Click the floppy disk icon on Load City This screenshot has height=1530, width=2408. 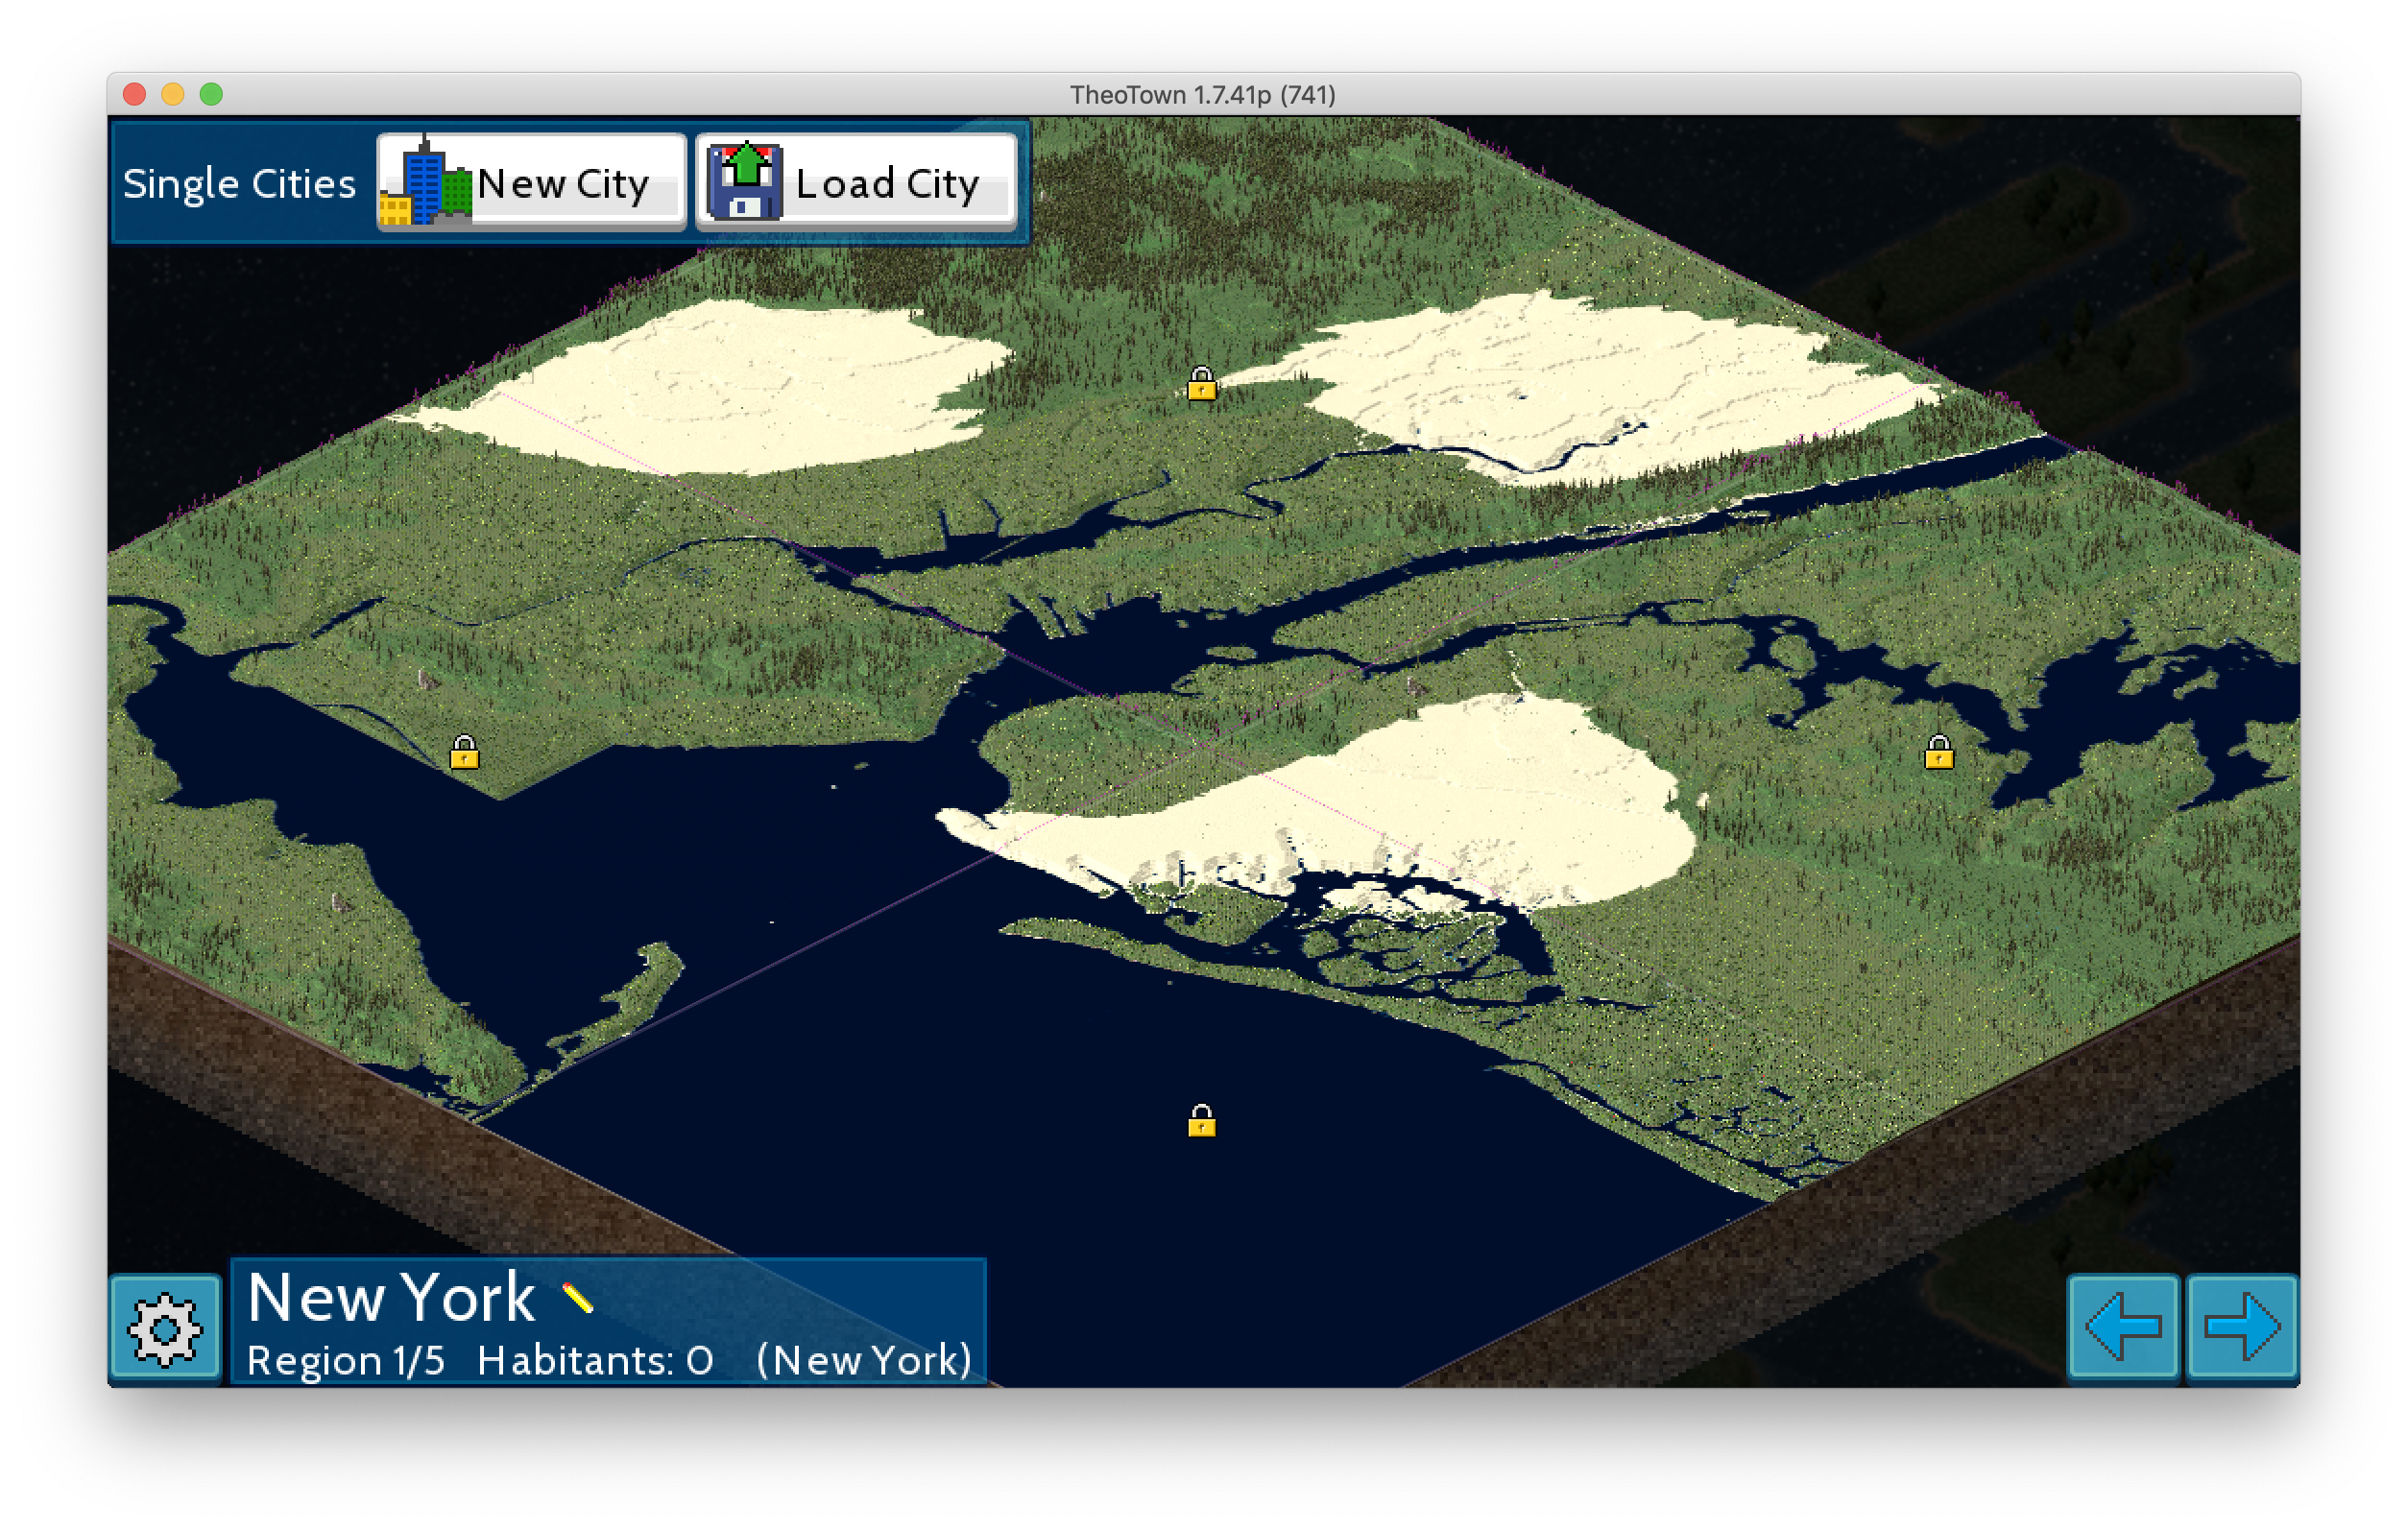pos(745,182)
